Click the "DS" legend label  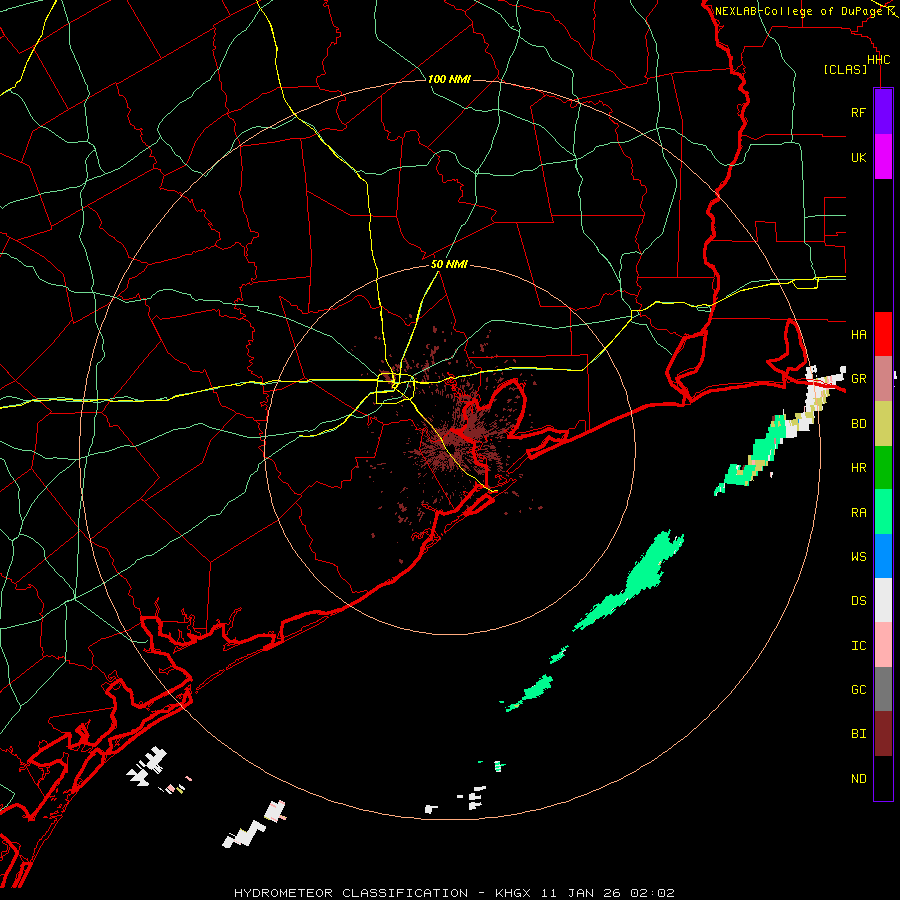pyautogui.click(x=858, y=600)
